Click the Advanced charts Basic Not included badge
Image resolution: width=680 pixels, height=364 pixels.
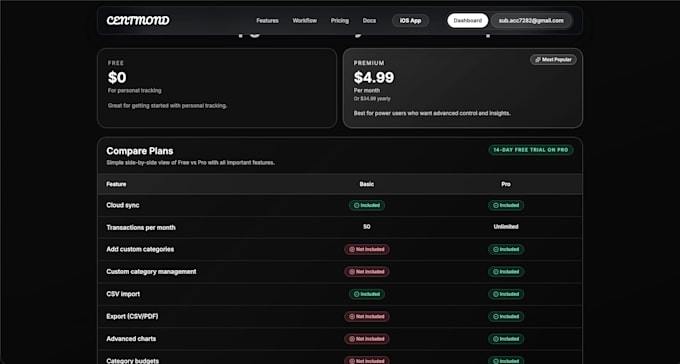367,339
